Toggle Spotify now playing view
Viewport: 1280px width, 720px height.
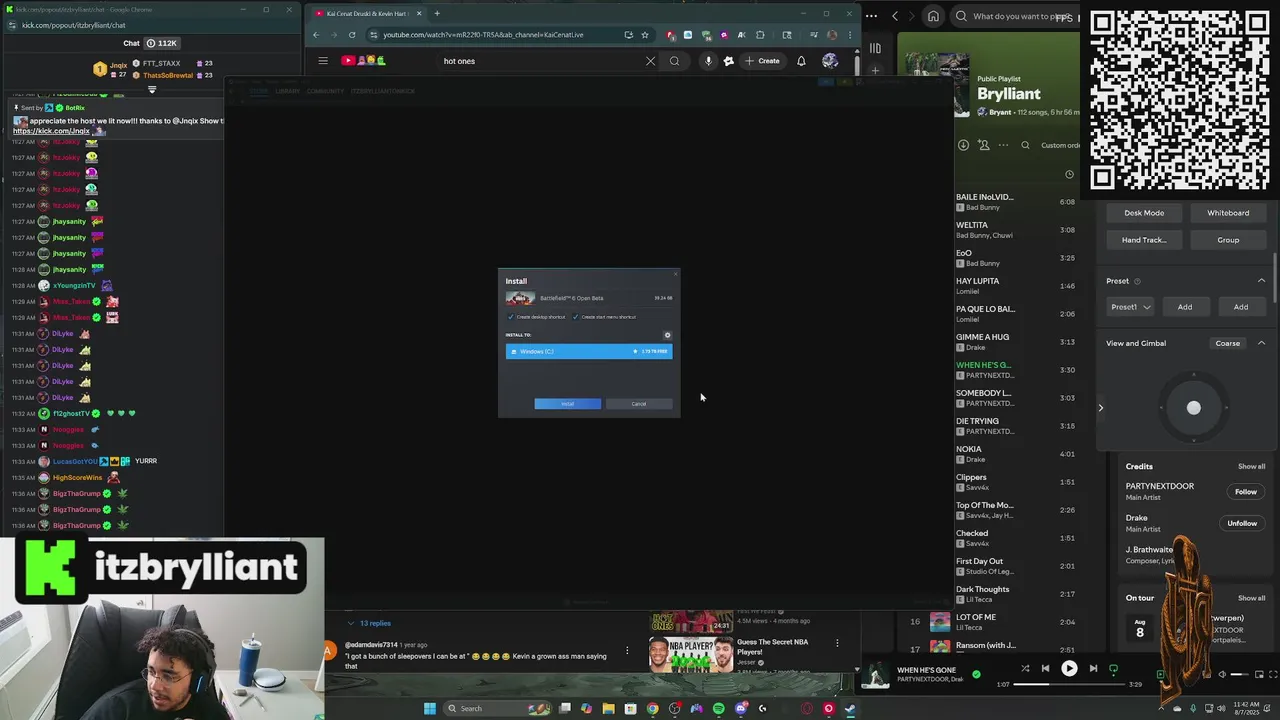pos(1162,675)
